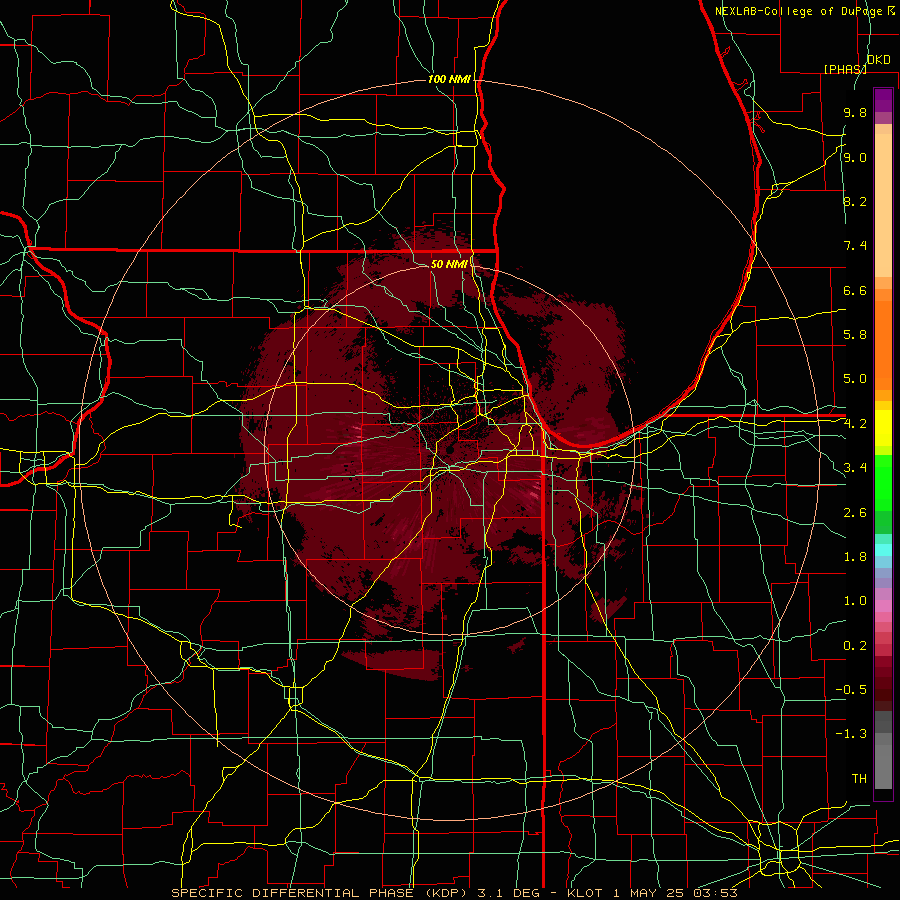Click the 2.6 scale value
900x900 pixels.
pyautogui.click(x=855, y=513)
